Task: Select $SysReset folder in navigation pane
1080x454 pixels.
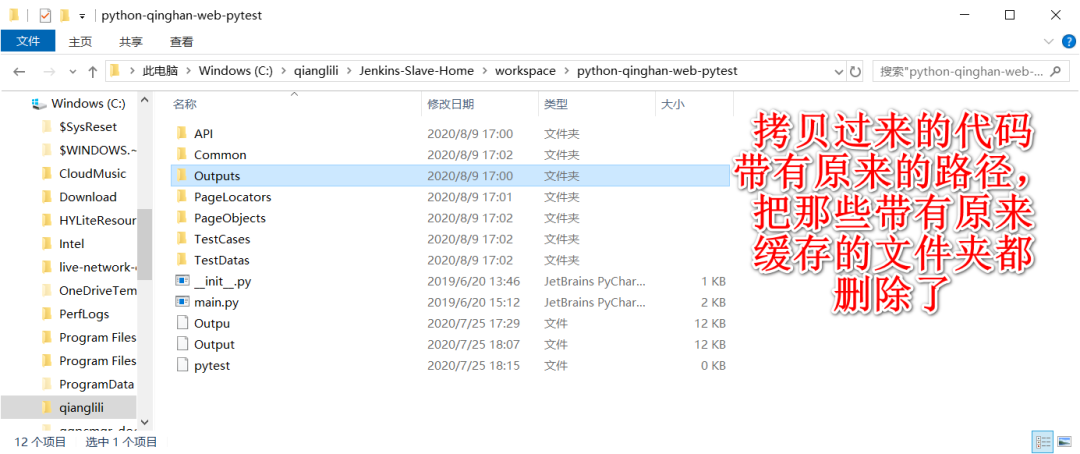Action: pos(88,127)
